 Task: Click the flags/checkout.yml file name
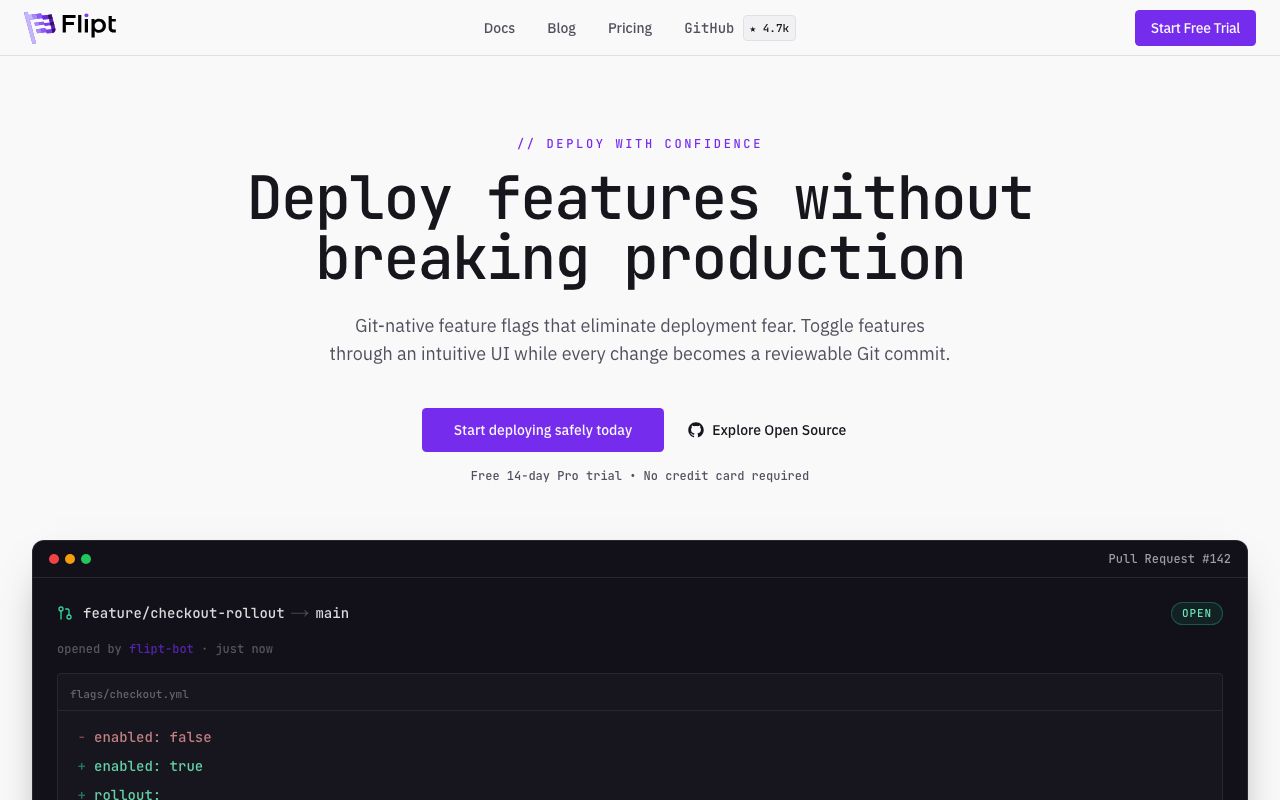[x=129, y=694]
